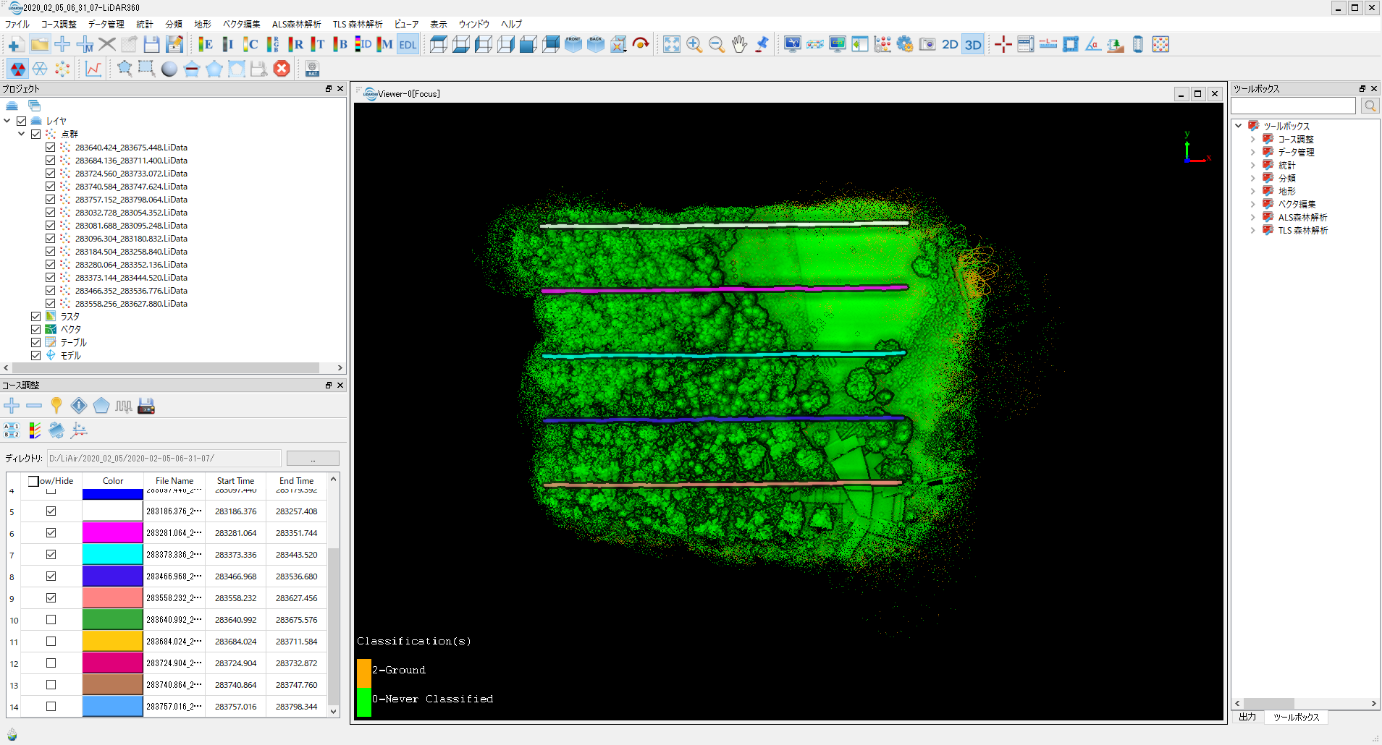Image resolution: width=1382 pixels, height=745 pixels.
Task: Click the toolbox search button
Action: [1370, 105]
